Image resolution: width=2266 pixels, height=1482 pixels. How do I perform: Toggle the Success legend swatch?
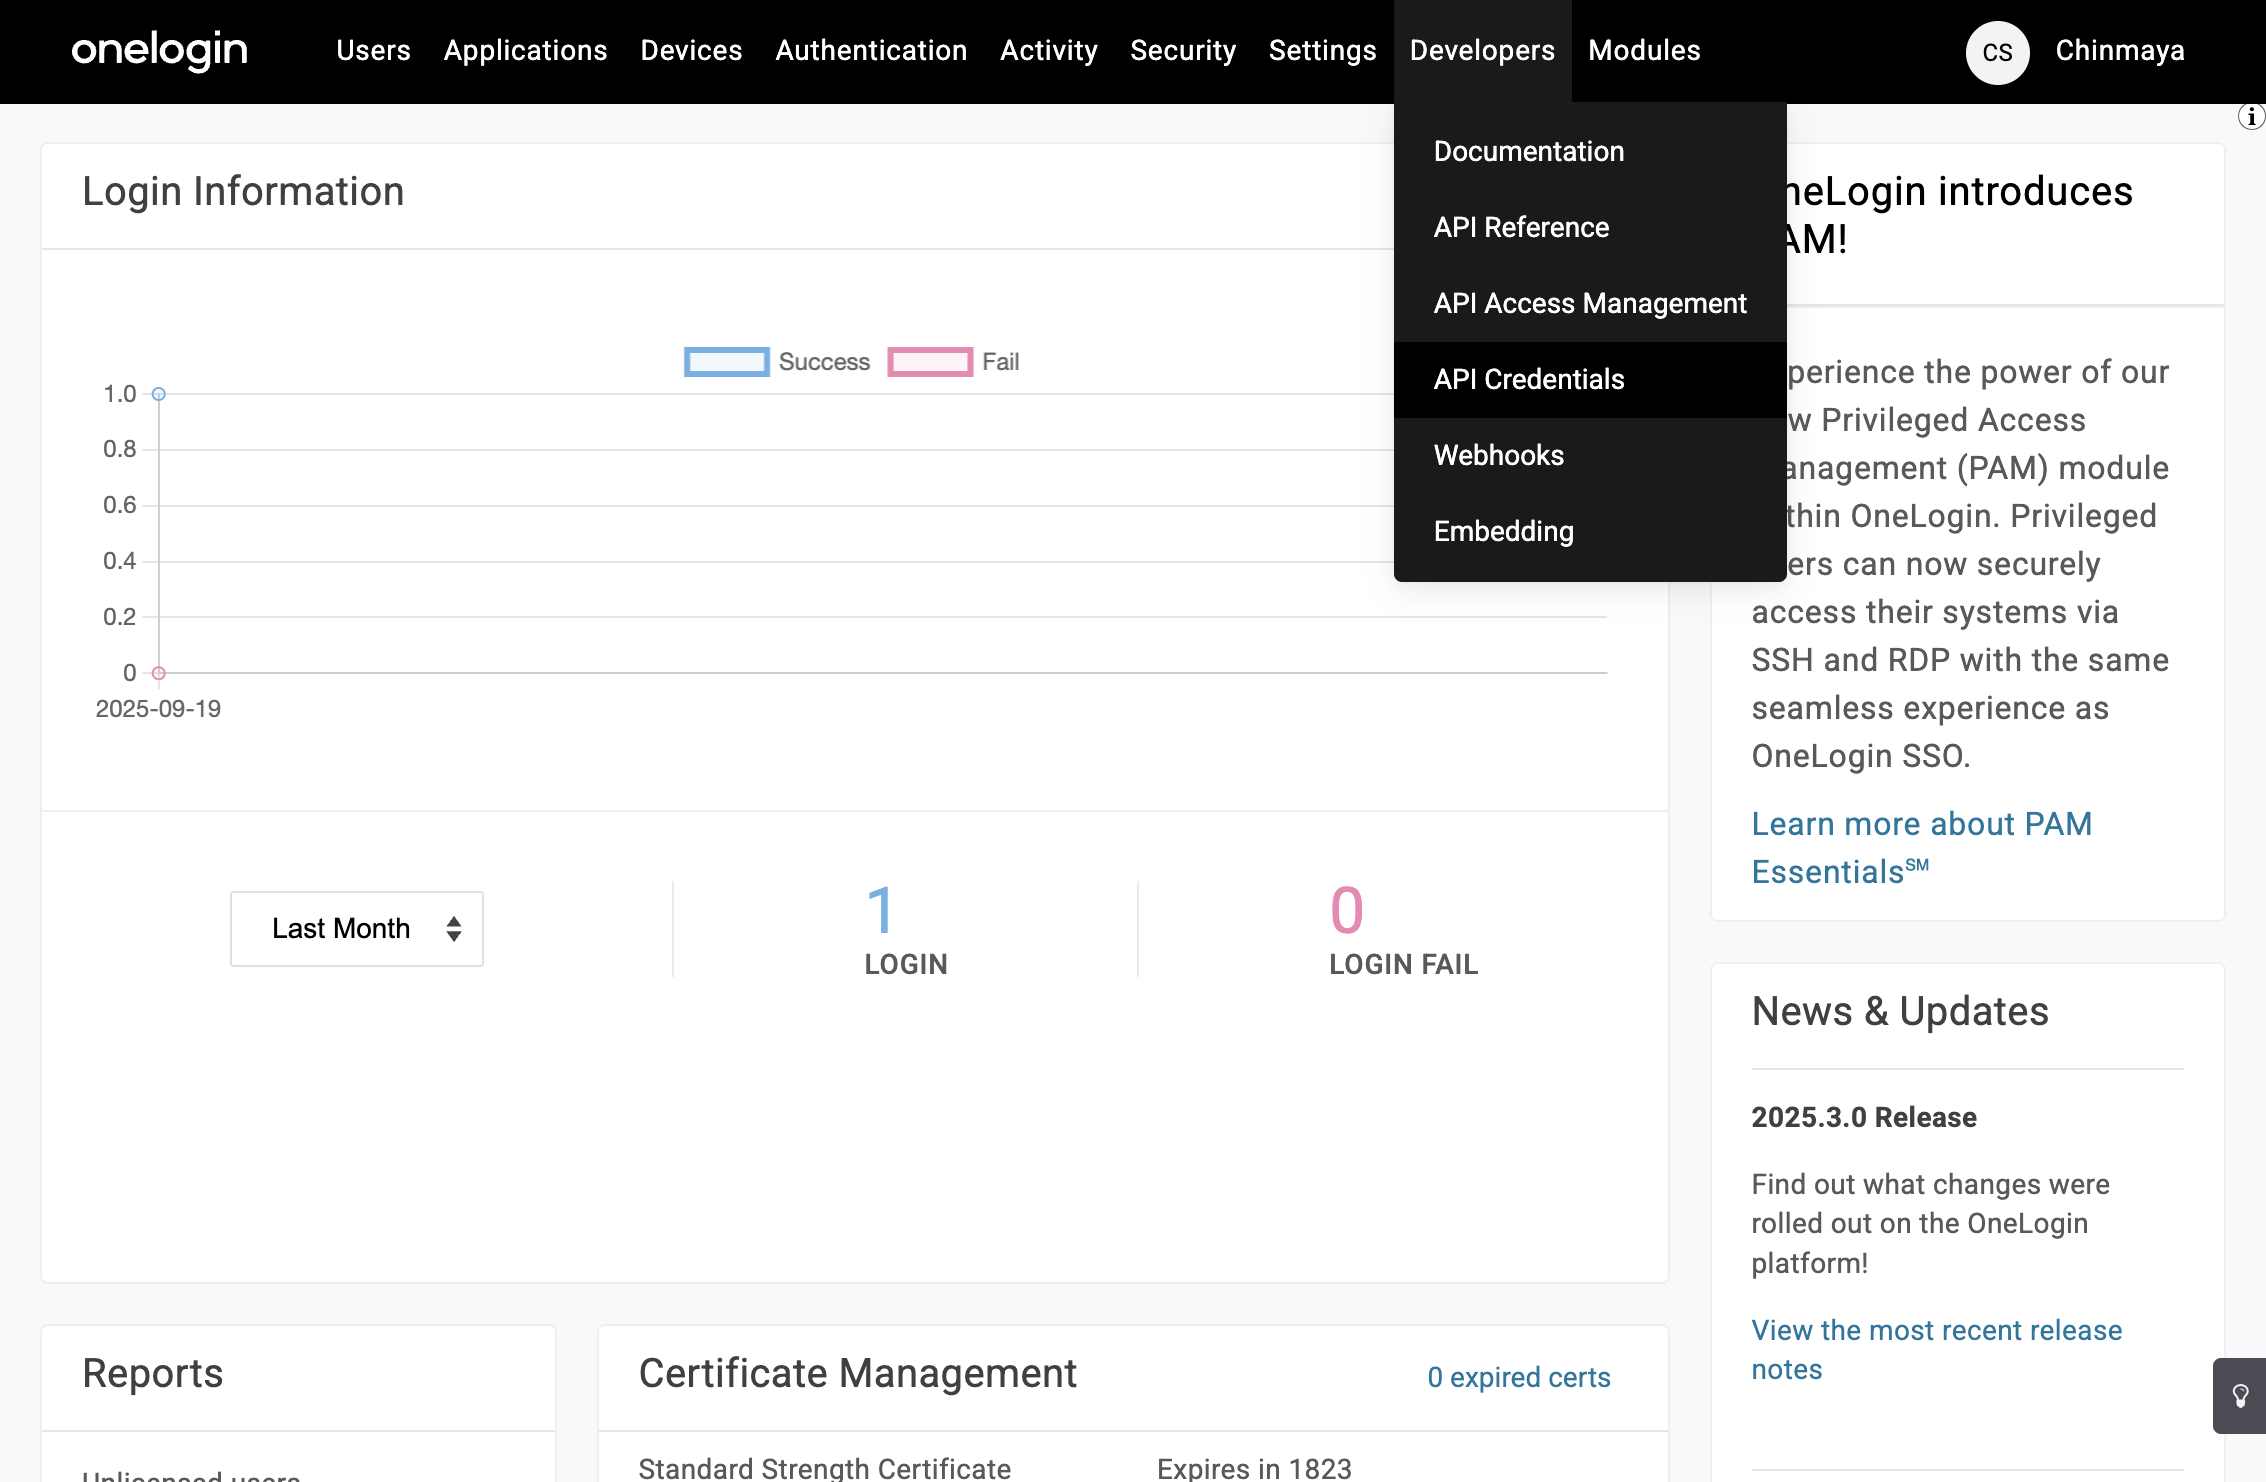(x=727, y=362)
